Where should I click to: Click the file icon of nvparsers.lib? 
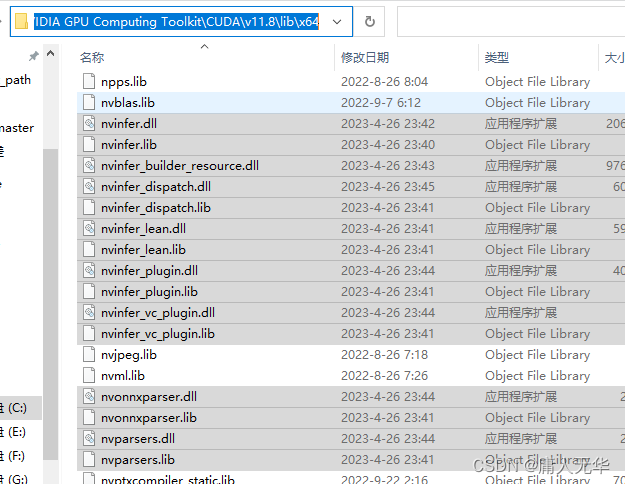(89, 459)
